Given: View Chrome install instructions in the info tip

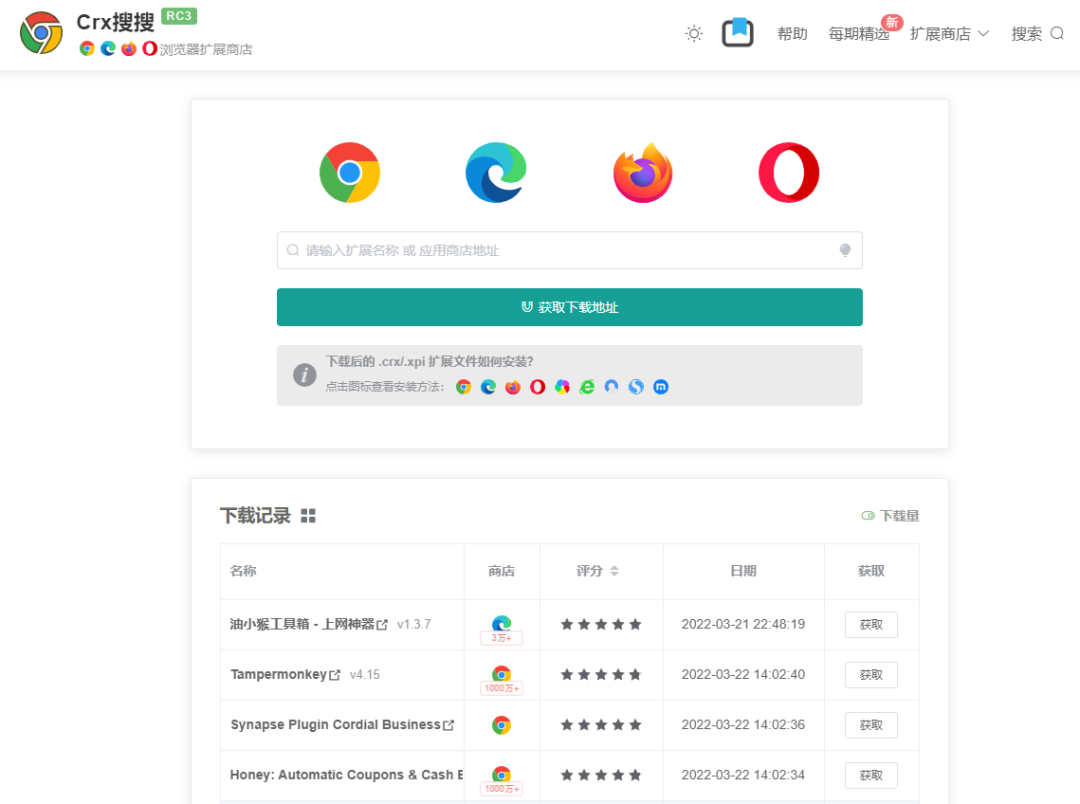Looking at the screenshot, I should (463, 387).
